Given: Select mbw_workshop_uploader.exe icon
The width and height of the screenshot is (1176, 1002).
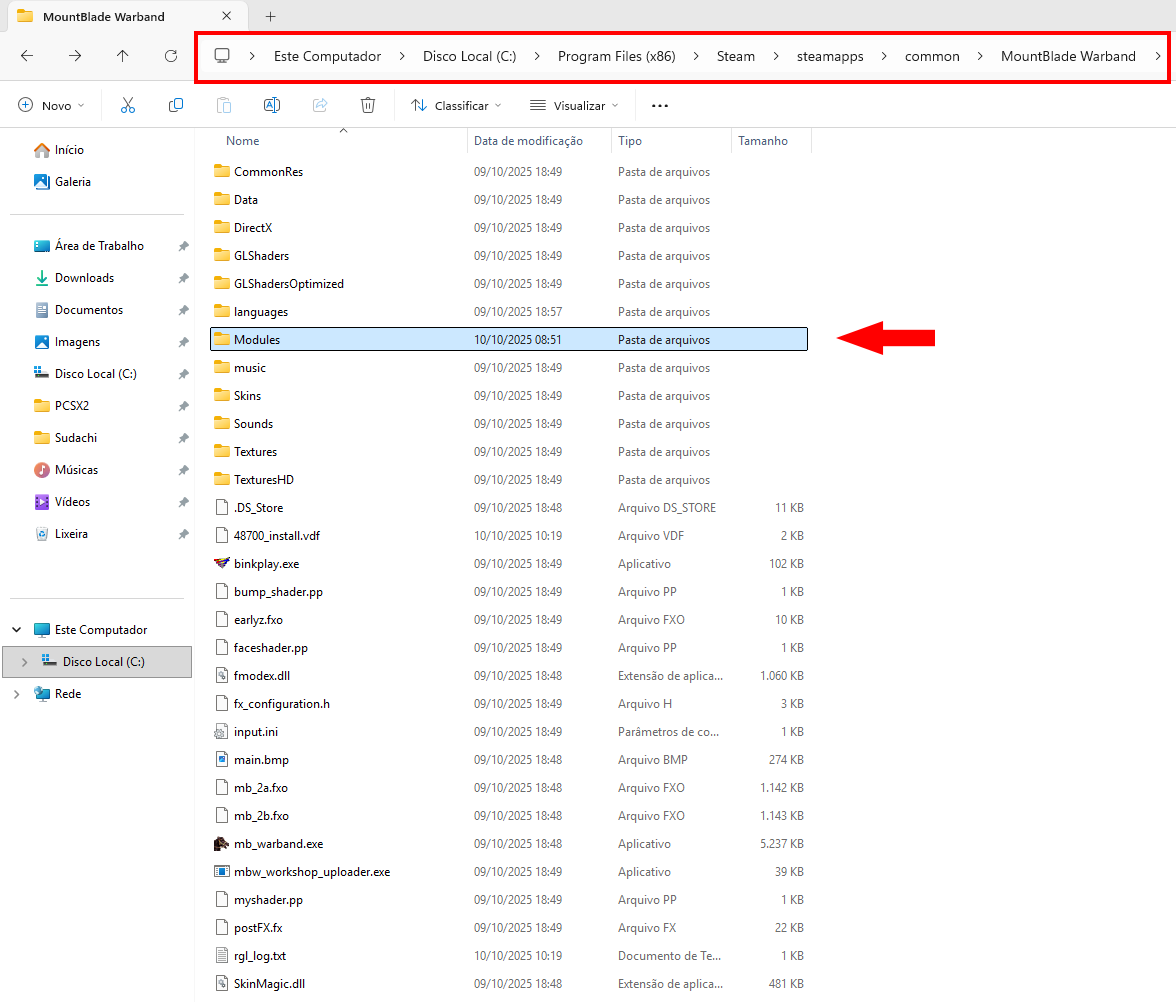Looking at the screenshot, I should point(221,872).
